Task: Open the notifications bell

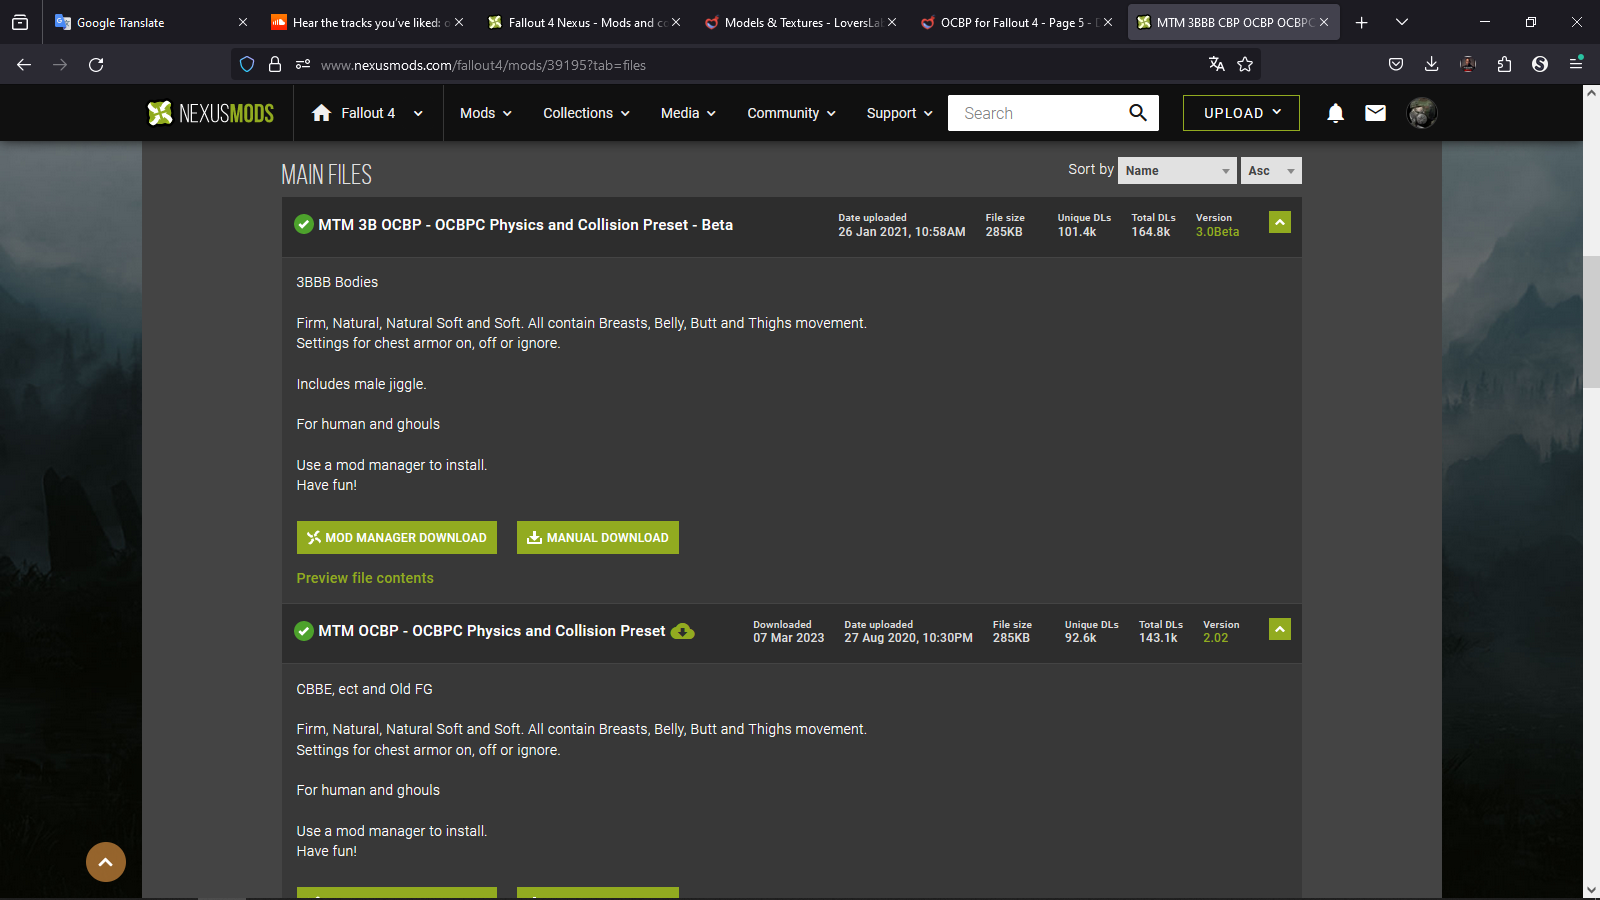Action: 1335,113
